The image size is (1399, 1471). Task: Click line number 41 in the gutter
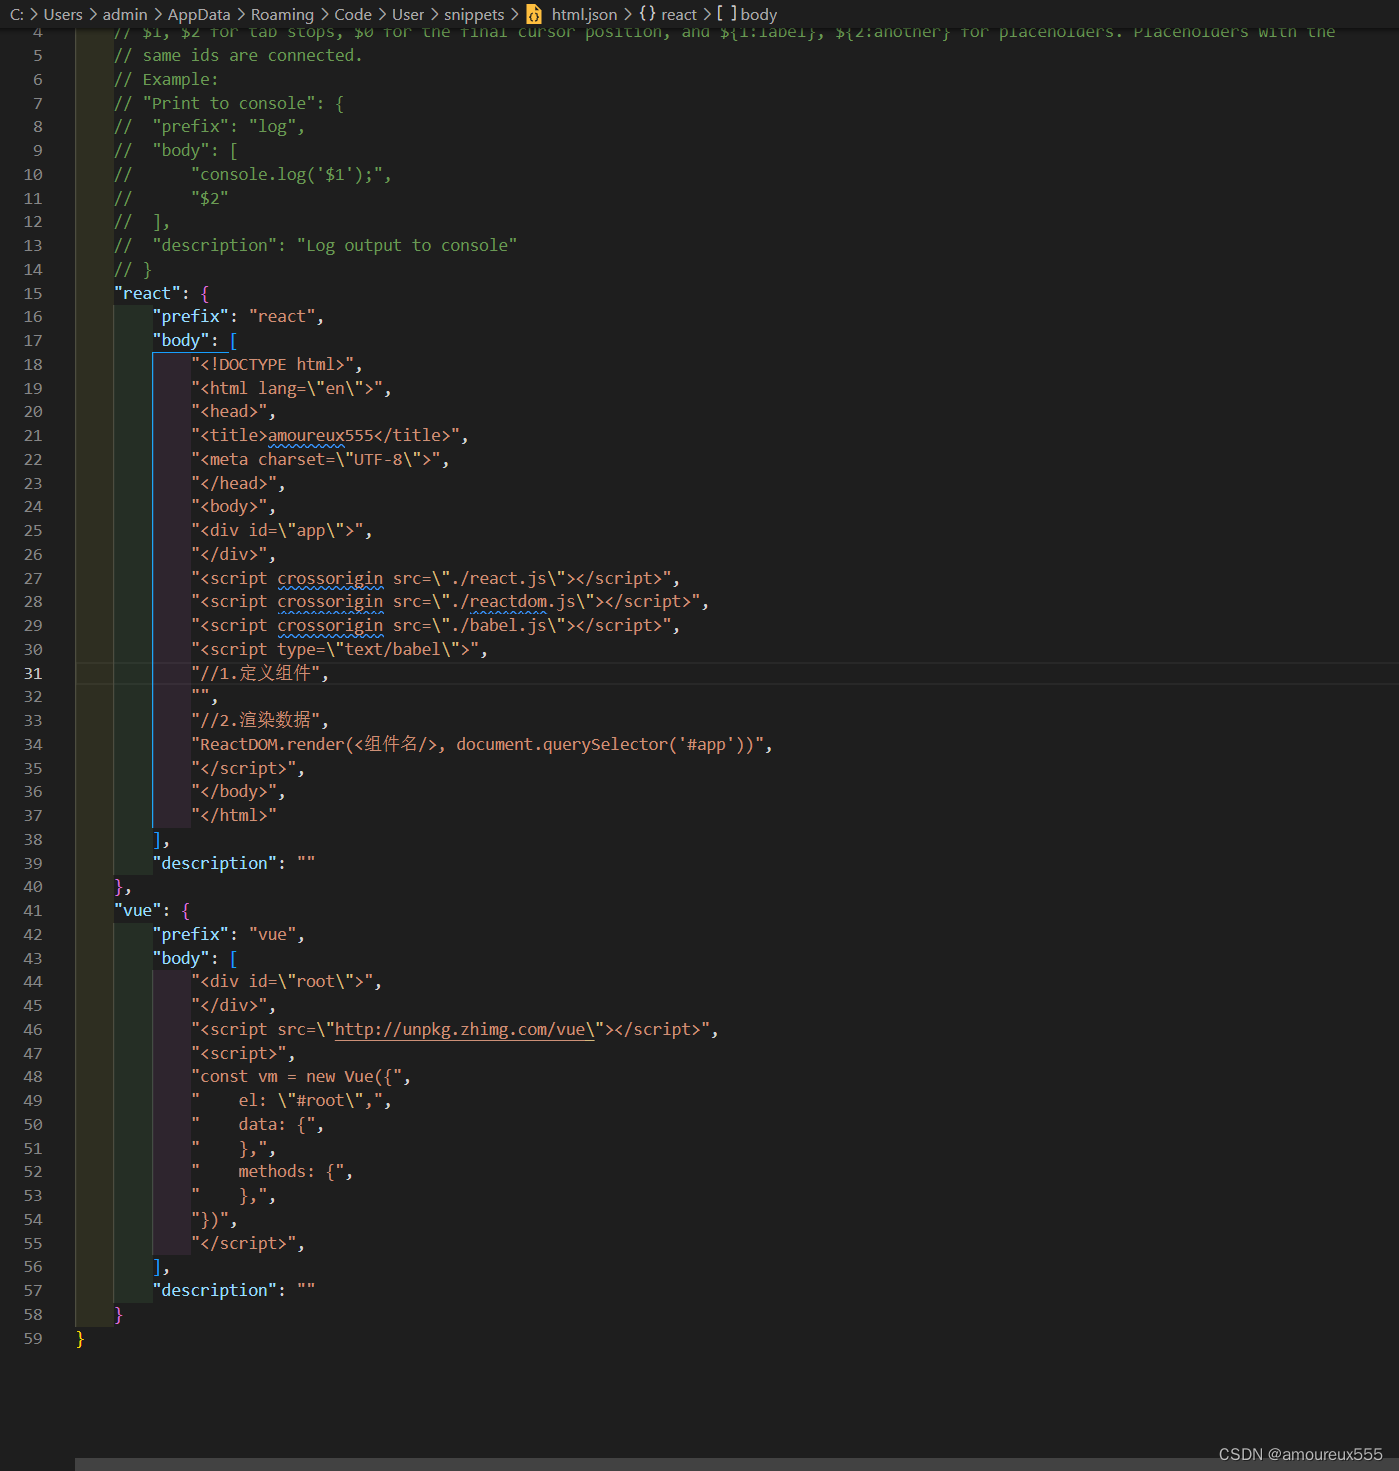pyautogui.click(x=33, y=910)
